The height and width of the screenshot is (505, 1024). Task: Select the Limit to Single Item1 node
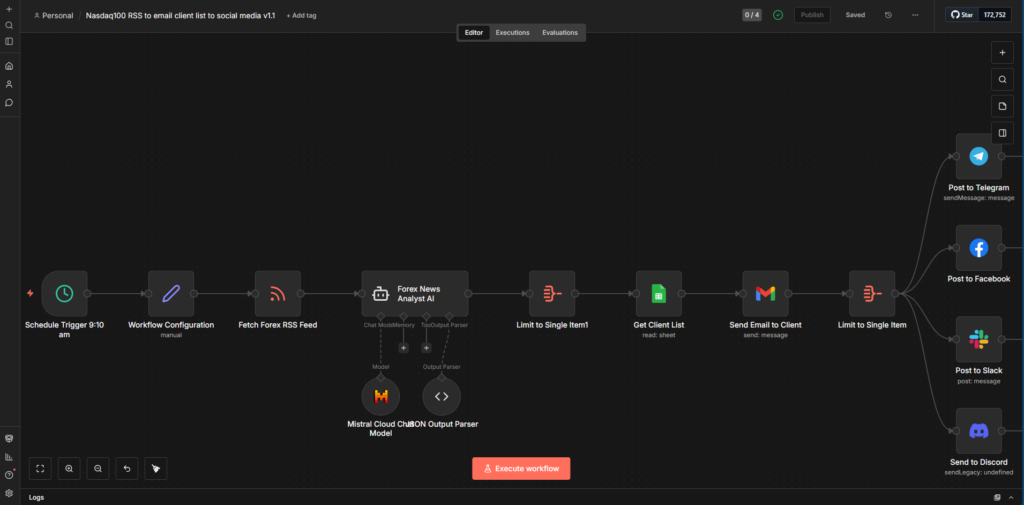[552, 294]
